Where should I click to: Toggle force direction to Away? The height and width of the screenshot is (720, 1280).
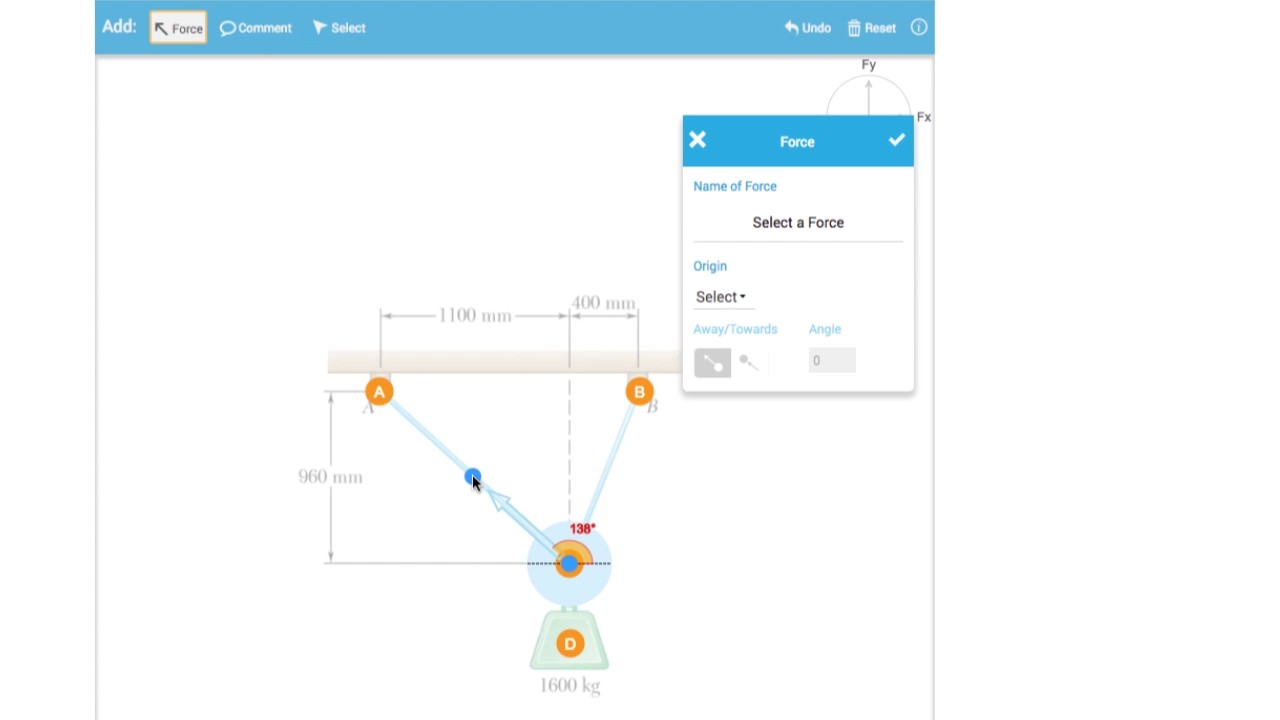pyautogui.click(x=712, y=362)
